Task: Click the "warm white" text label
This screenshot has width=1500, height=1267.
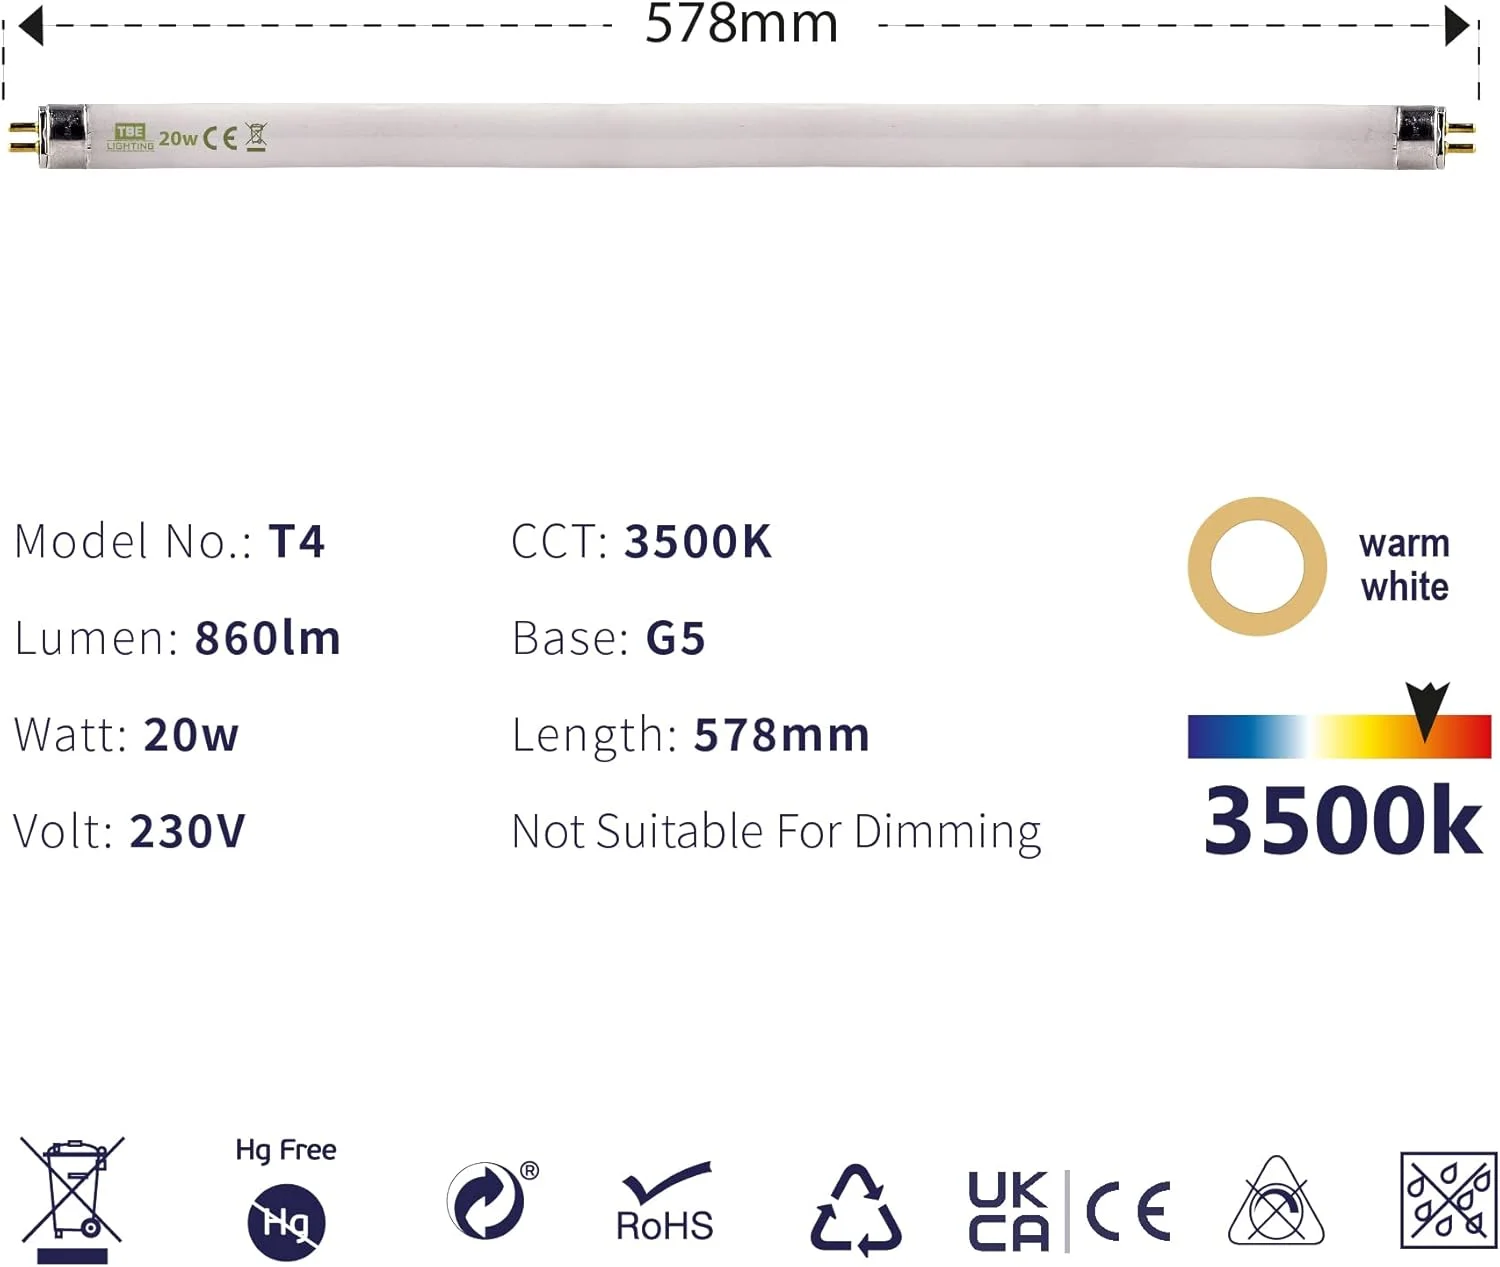Action: (1404, 565)
